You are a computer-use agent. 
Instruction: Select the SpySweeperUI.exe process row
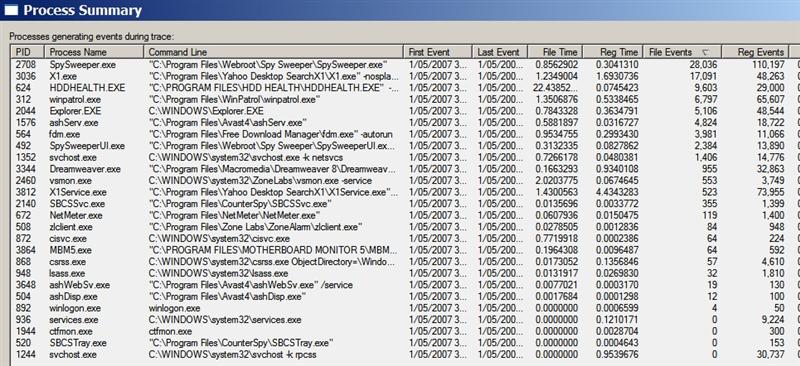pyautogui.click(x=405, y=146)
